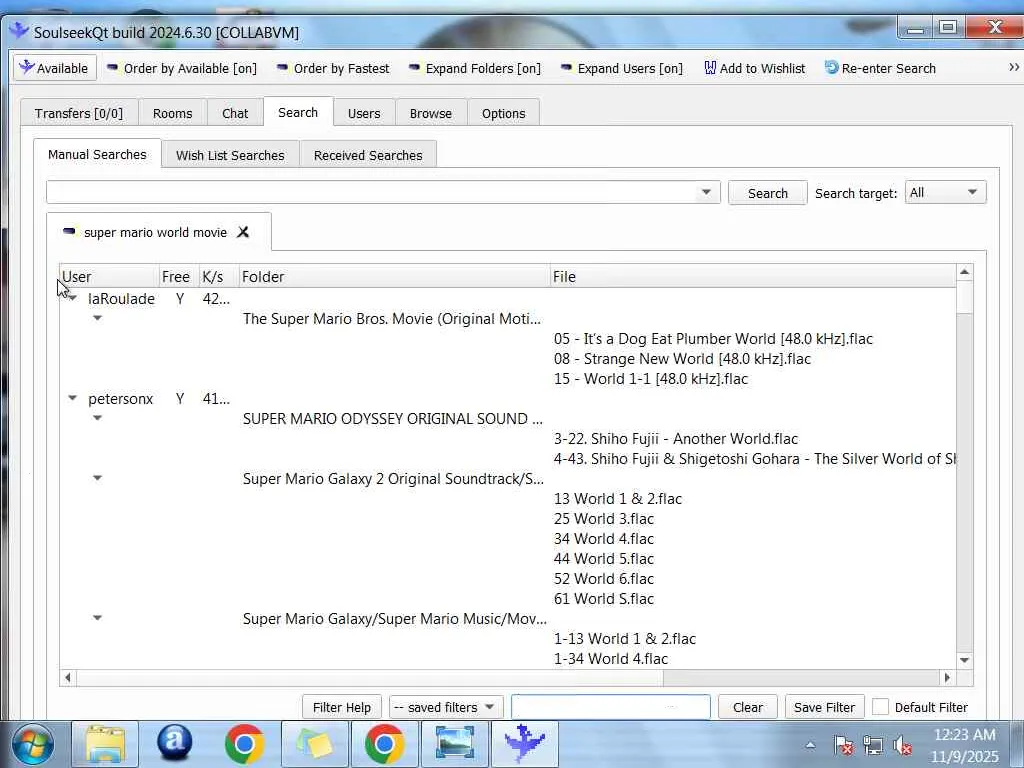The height and width of the screenshot is (768, 1024).
Task: Click into the search query field
Action: click(x=370, y=193)
